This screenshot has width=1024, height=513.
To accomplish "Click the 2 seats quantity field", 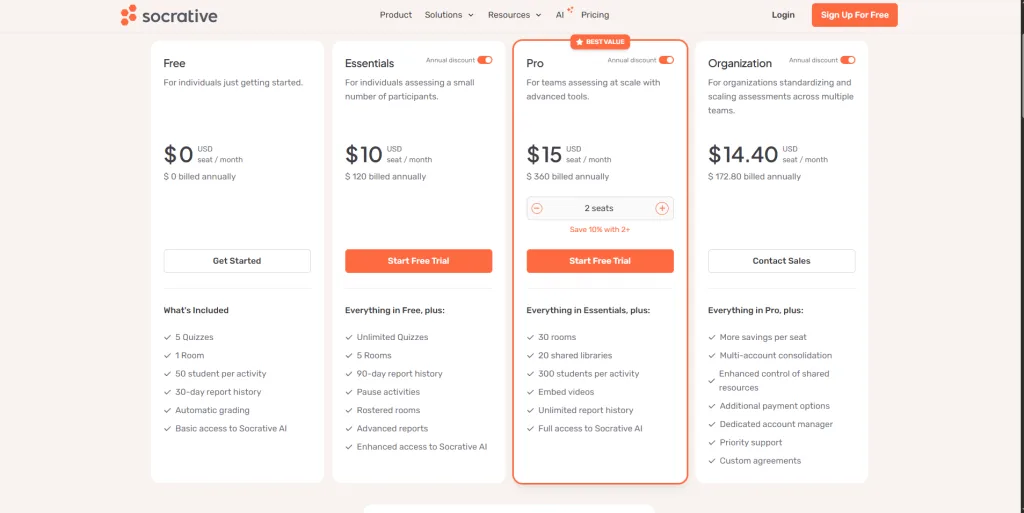I will point(599,208).
